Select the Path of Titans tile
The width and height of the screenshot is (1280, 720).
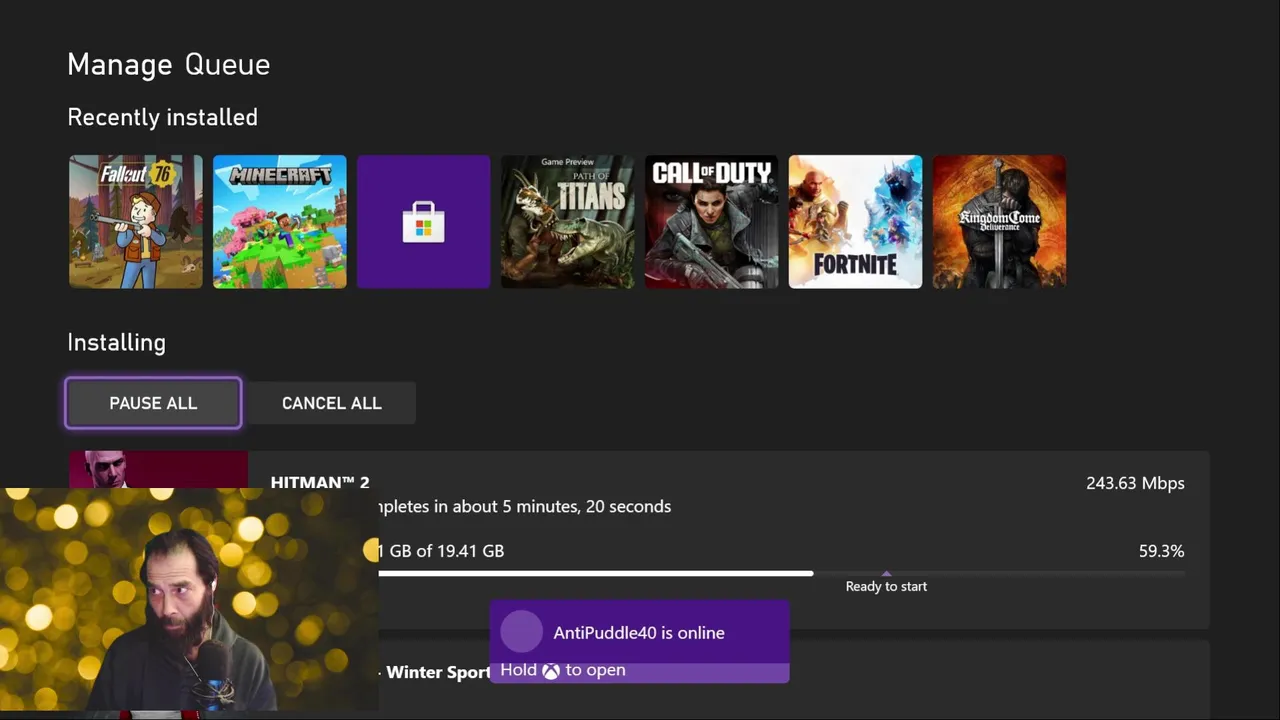(568, 222)
